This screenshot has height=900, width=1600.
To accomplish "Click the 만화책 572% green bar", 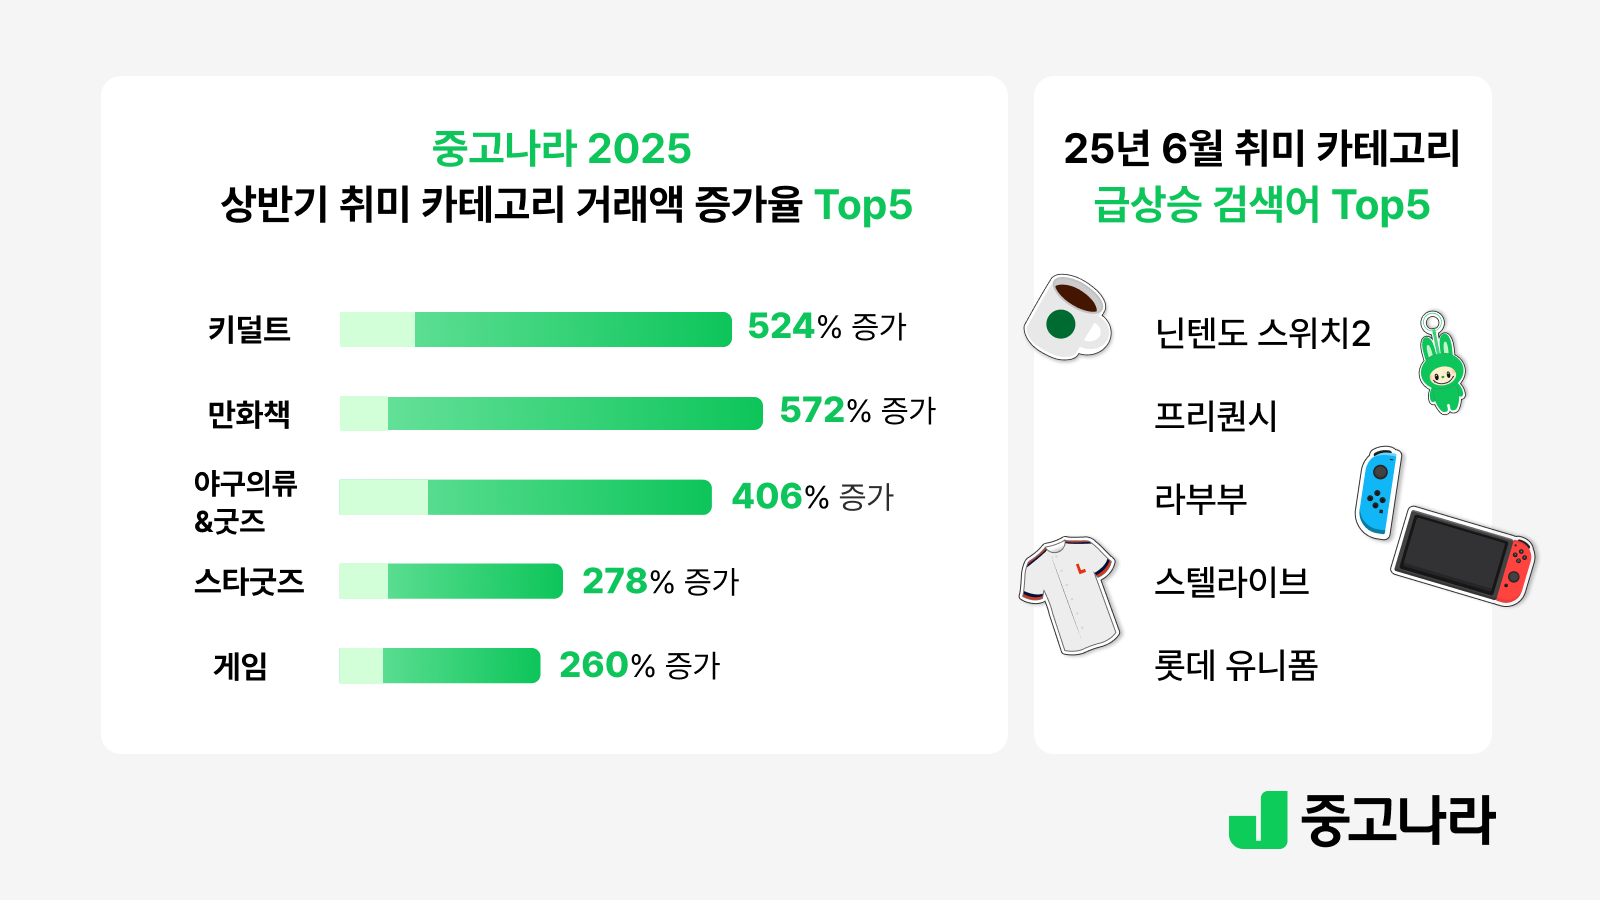I will click(x=551, y=414).
